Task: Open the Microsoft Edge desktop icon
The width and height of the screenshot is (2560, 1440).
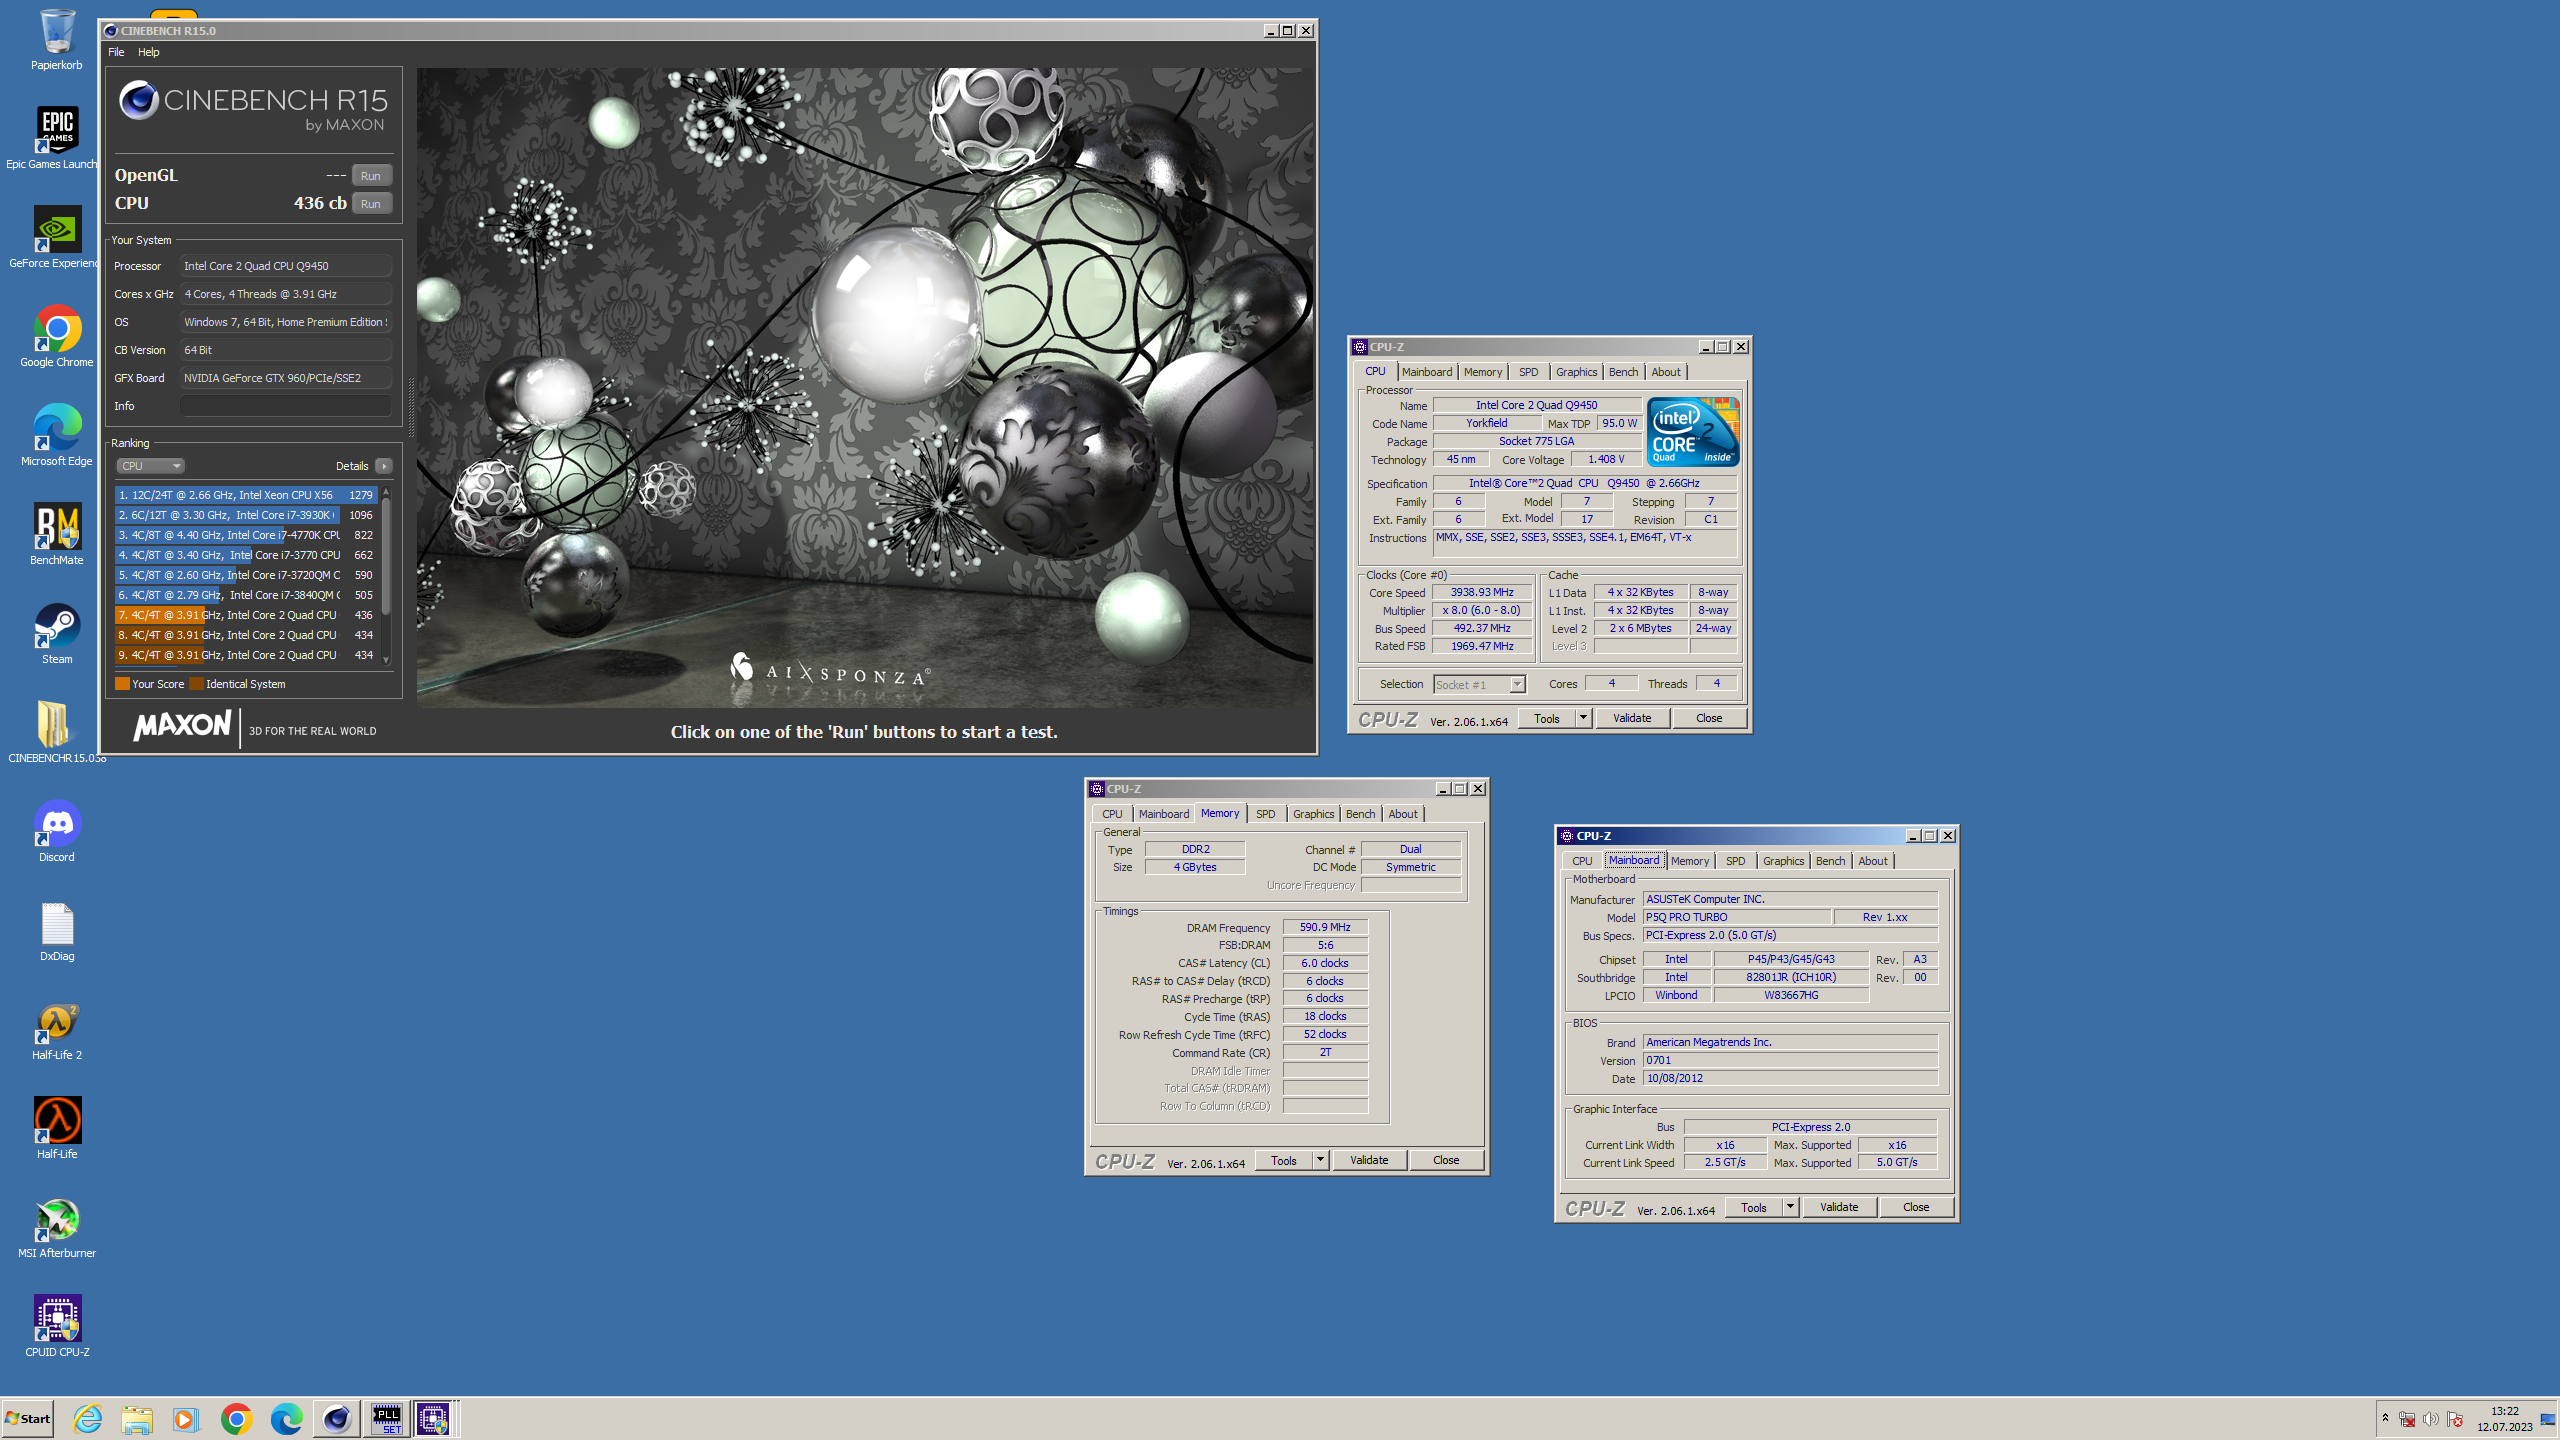Action: point(57,435)
